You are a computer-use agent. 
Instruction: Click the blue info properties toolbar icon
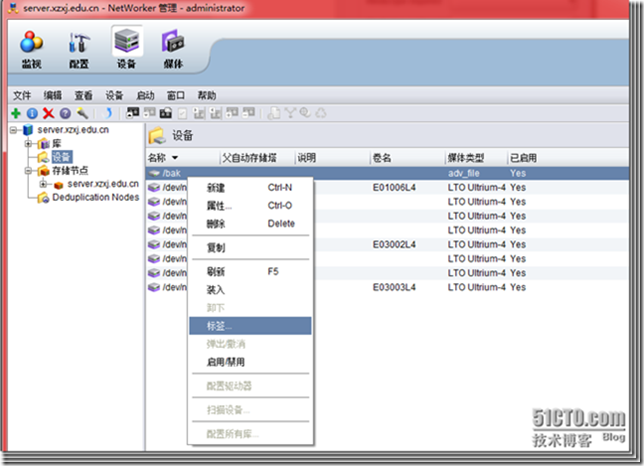(x=32, y=113)
